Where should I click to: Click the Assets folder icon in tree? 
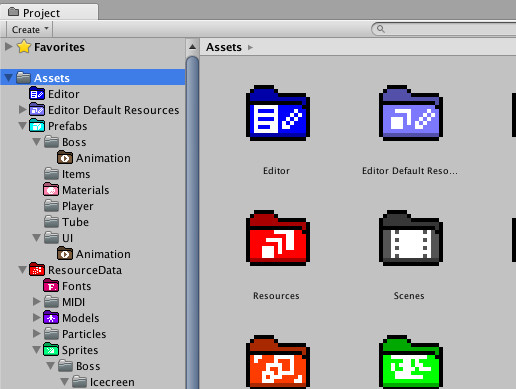(x=23, y=78)
